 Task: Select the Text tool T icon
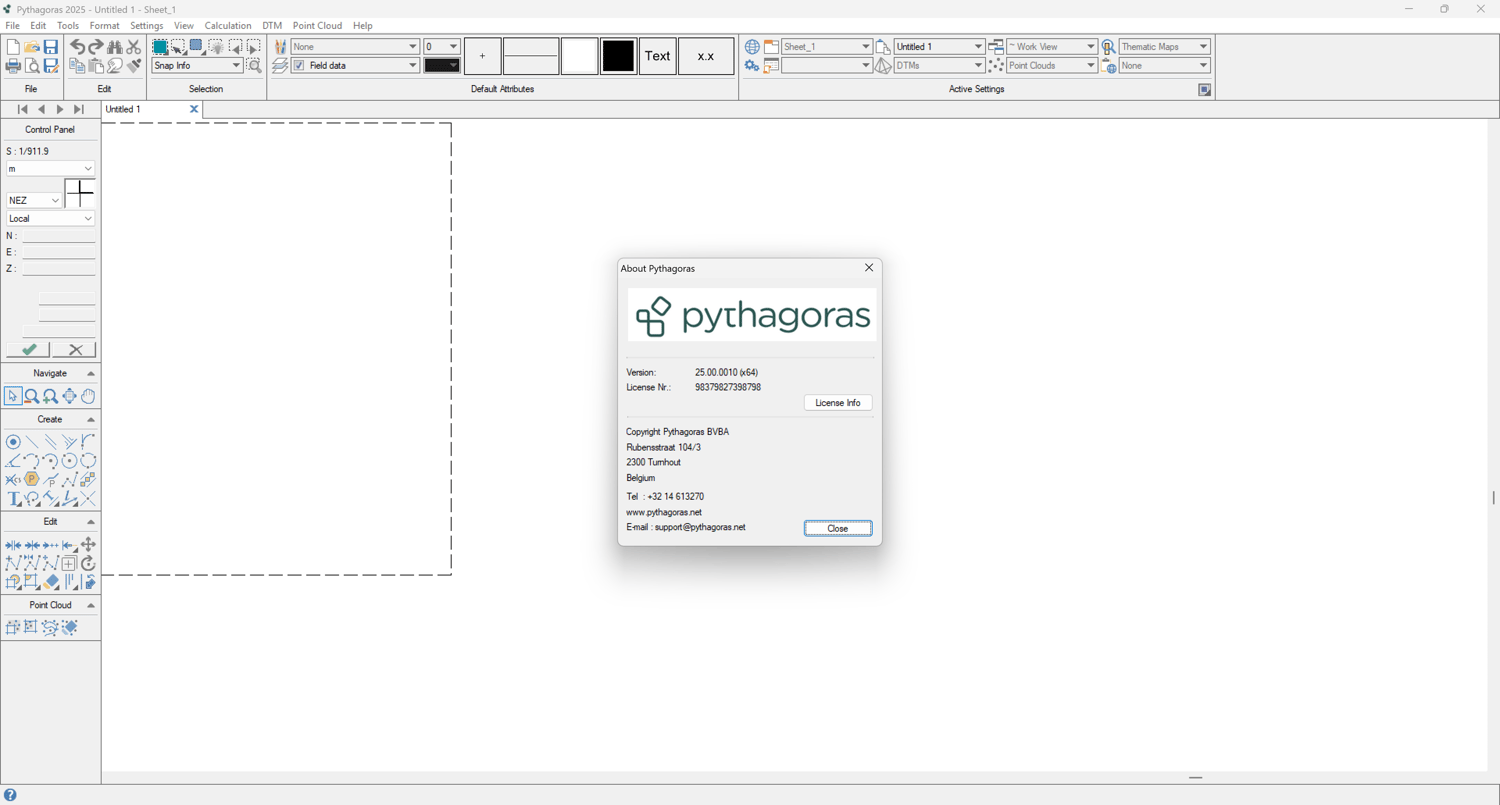[x=13, y=499]
